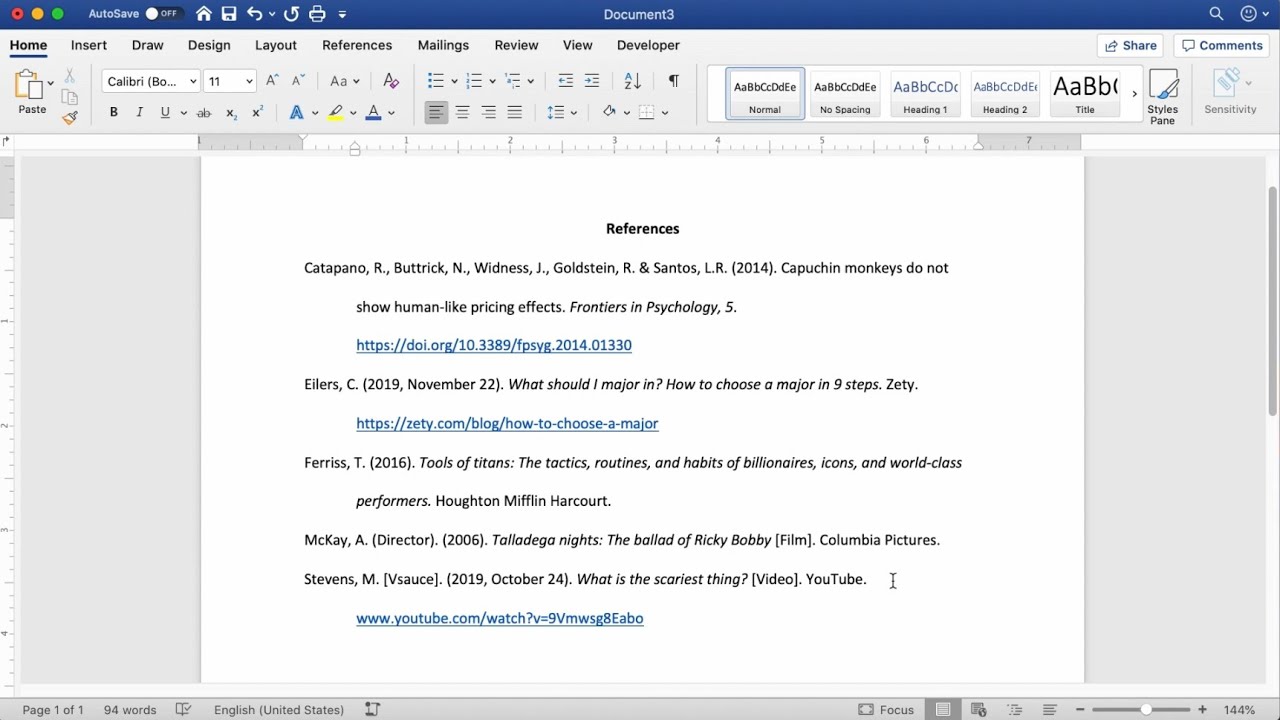Apply strikethrough formatting icon
The image size is (1280, 720).
[x=204, y=113]
